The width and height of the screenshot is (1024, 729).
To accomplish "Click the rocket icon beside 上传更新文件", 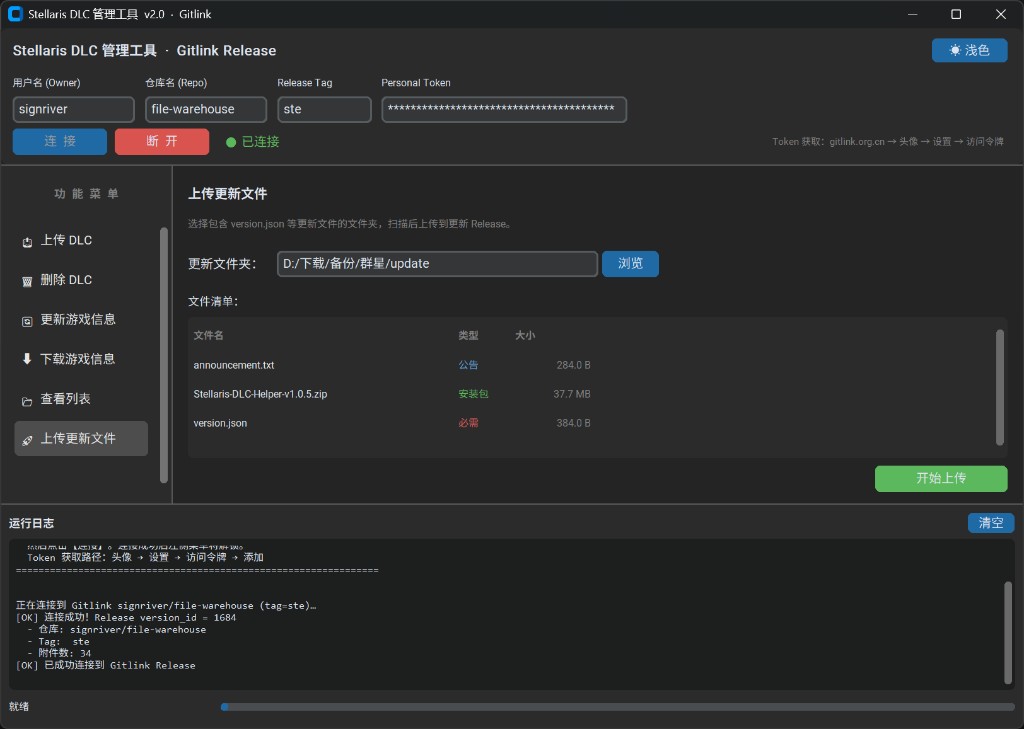I will 27,440.
